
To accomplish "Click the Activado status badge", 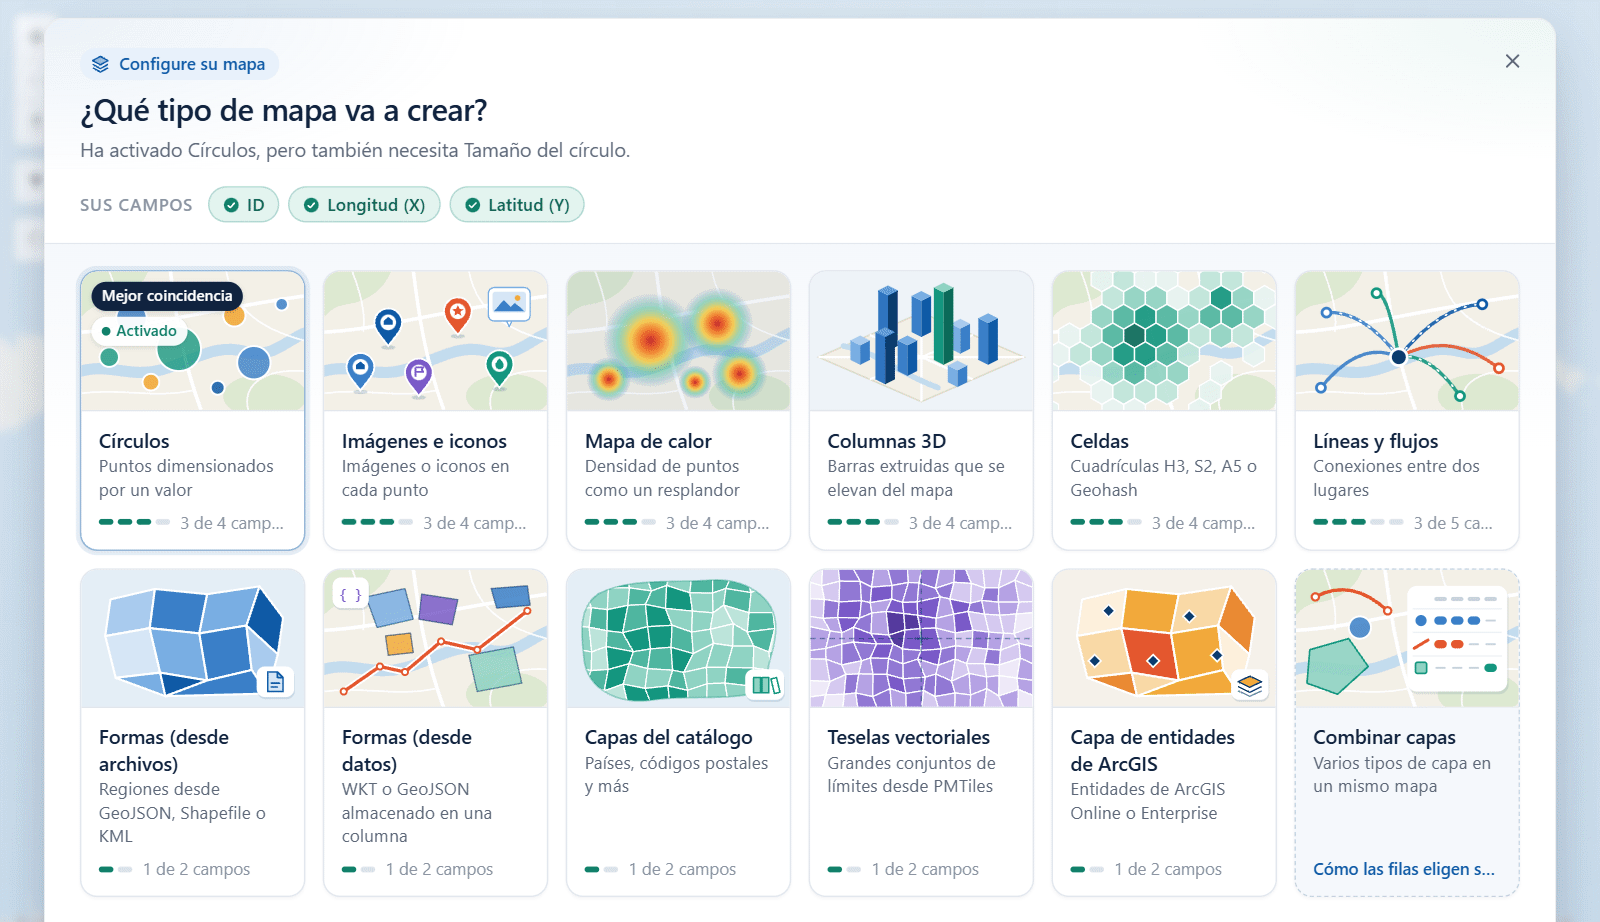I will pos(139,331).
